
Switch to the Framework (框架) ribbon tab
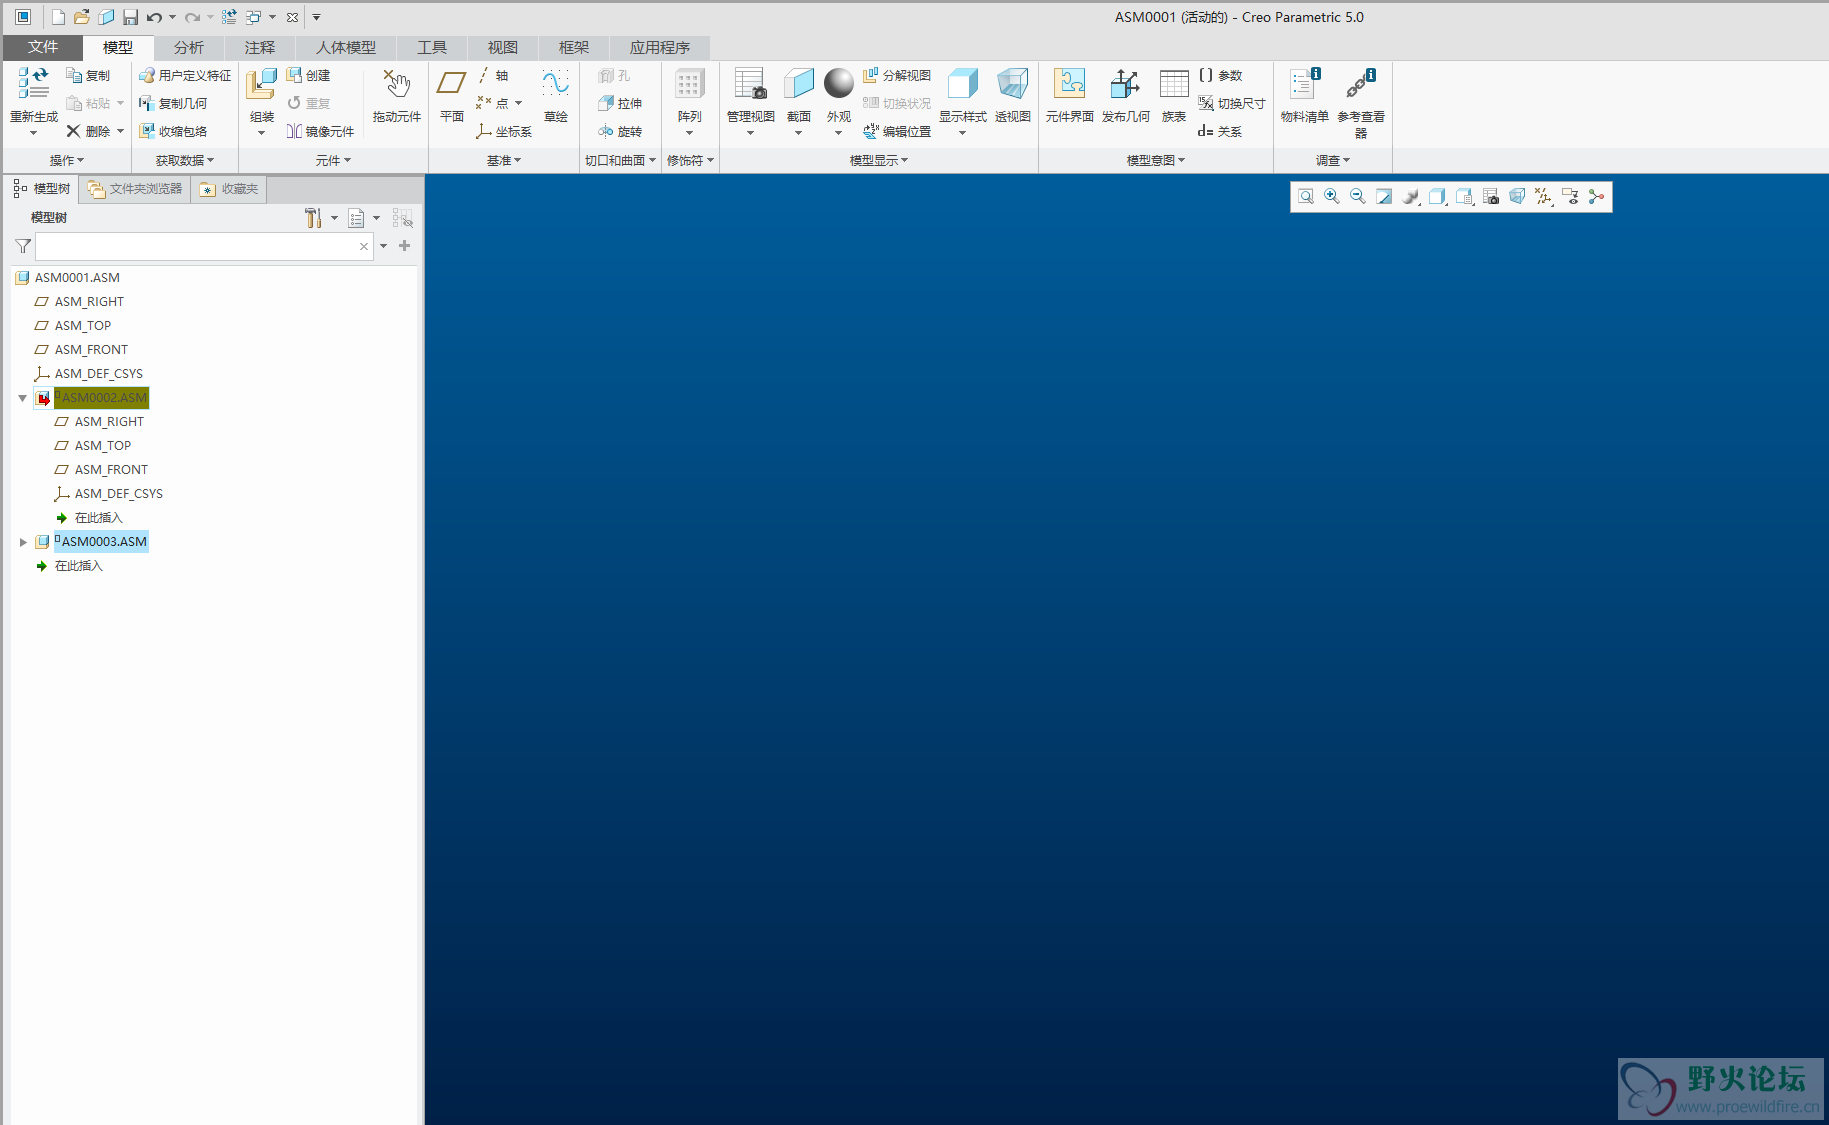pos(573,47)
